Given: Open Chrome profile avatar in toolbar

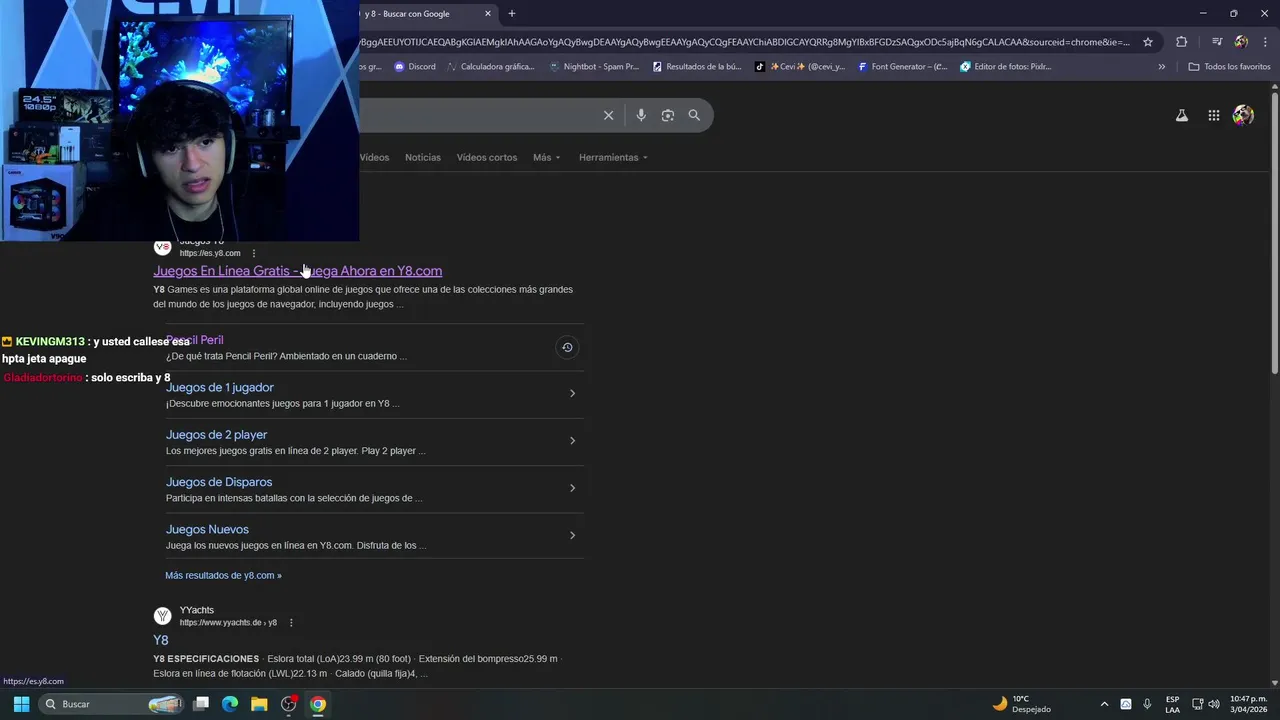Looking at the screenshot, I should [x=1241, y=42].
